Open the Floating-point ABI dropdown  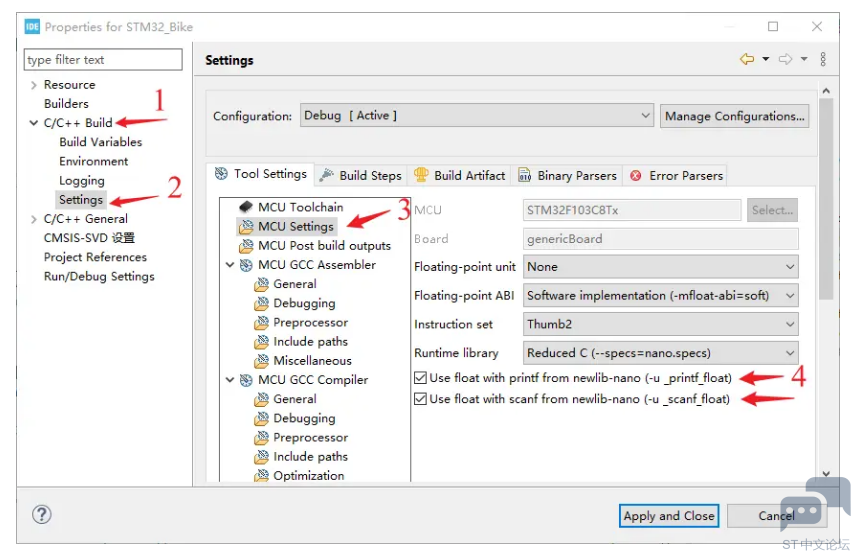coord(660,295)
